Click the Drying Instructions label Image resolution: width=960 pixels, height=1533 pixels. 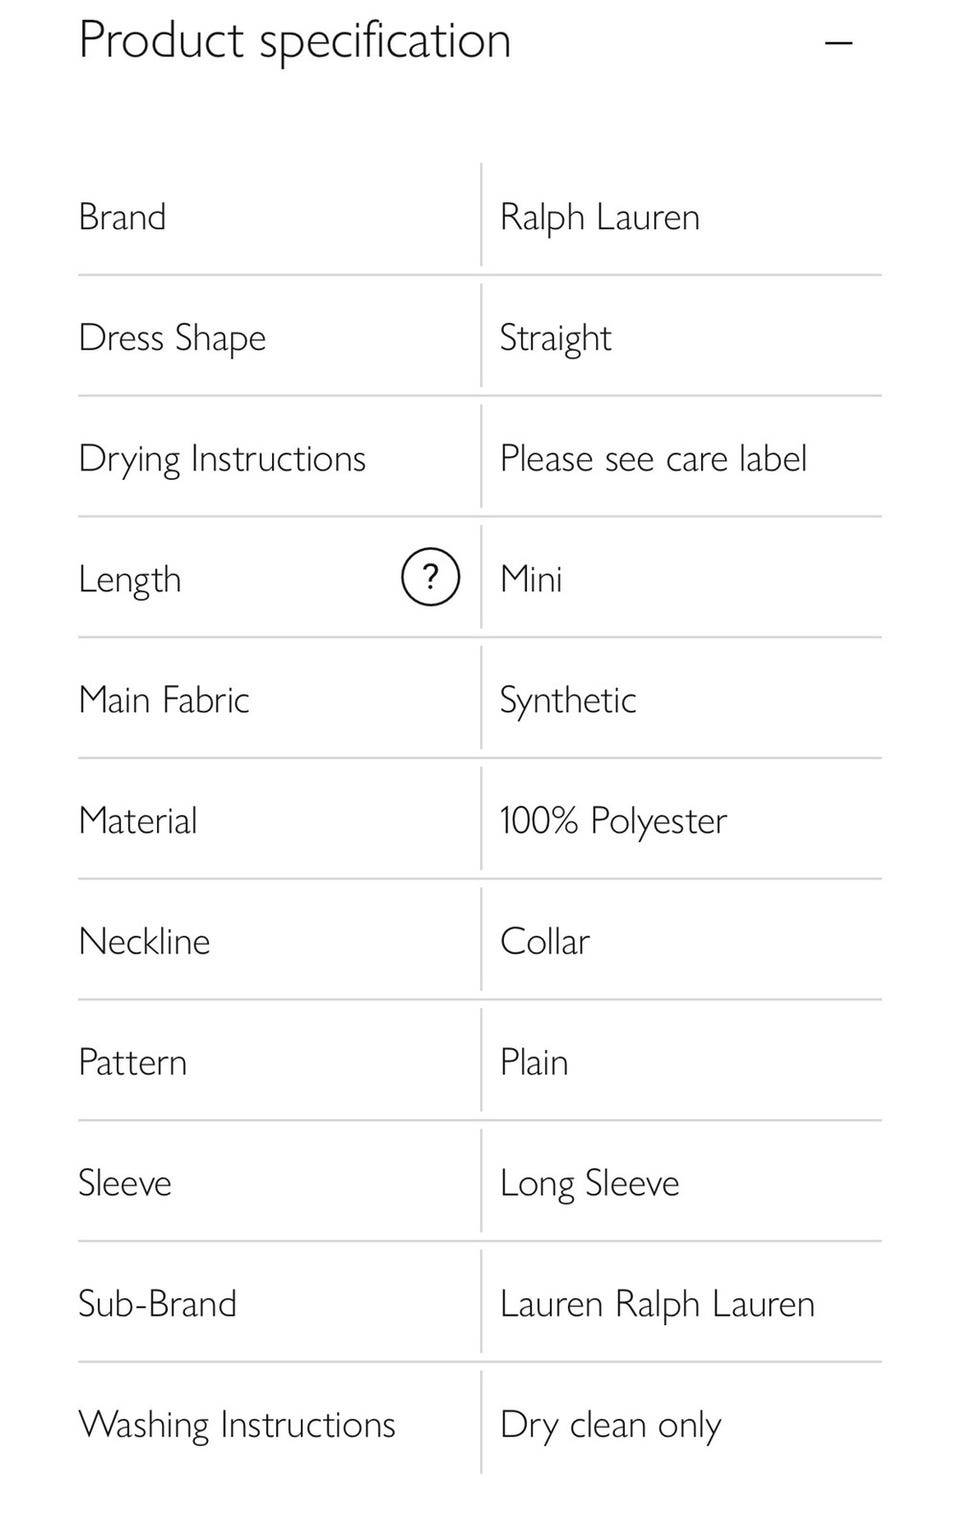point(222,459)
